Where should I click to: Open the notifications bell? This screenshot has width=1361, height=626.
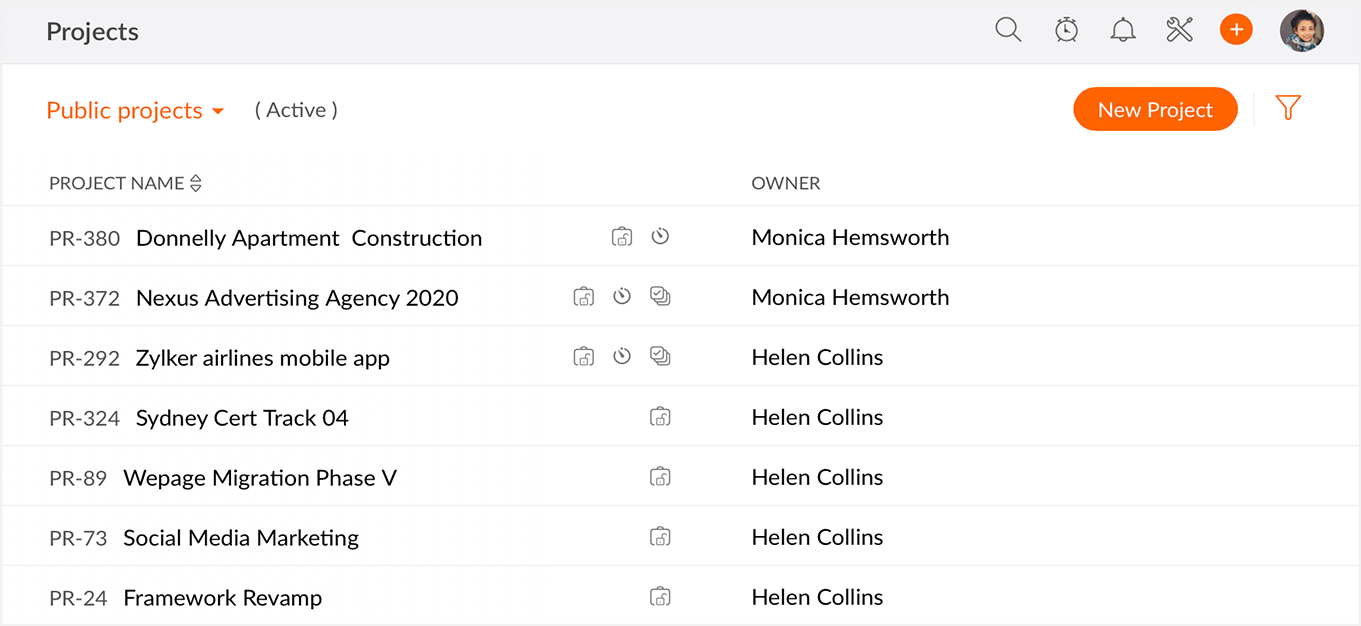click(1123, 30)
